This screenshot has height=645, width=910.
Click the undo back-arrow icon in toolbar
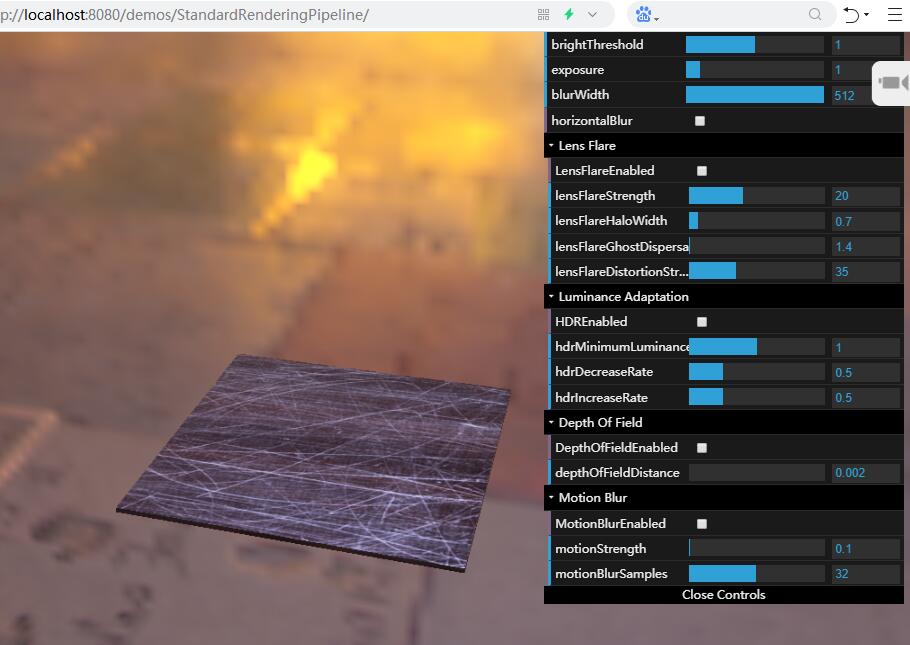tap(851, 15)
